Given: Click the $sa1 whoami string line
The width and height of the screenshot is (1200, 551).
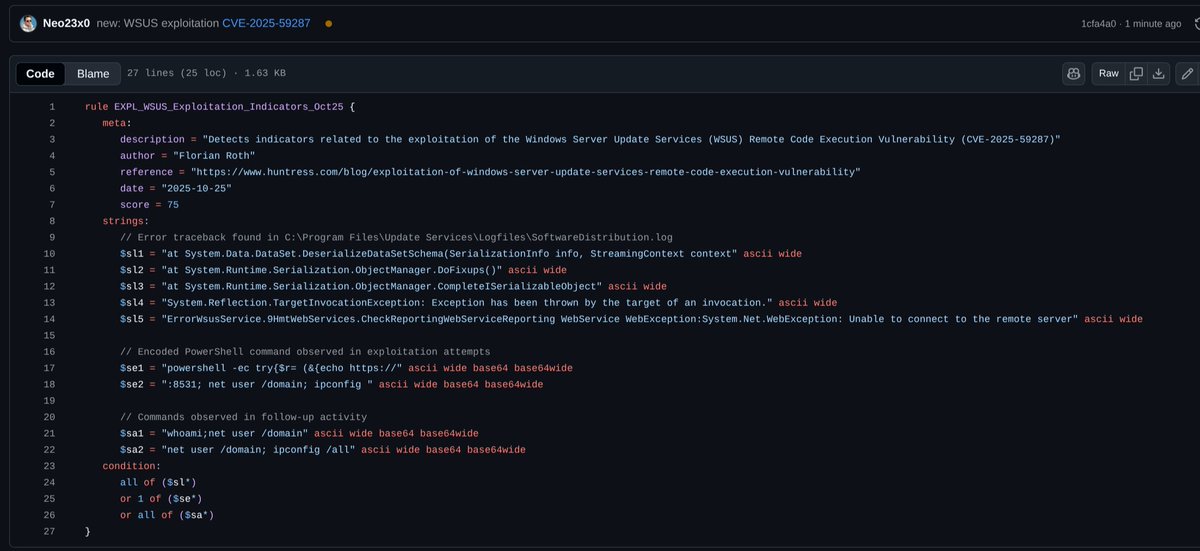Looking at the screenshot, I should coord(299,433).
